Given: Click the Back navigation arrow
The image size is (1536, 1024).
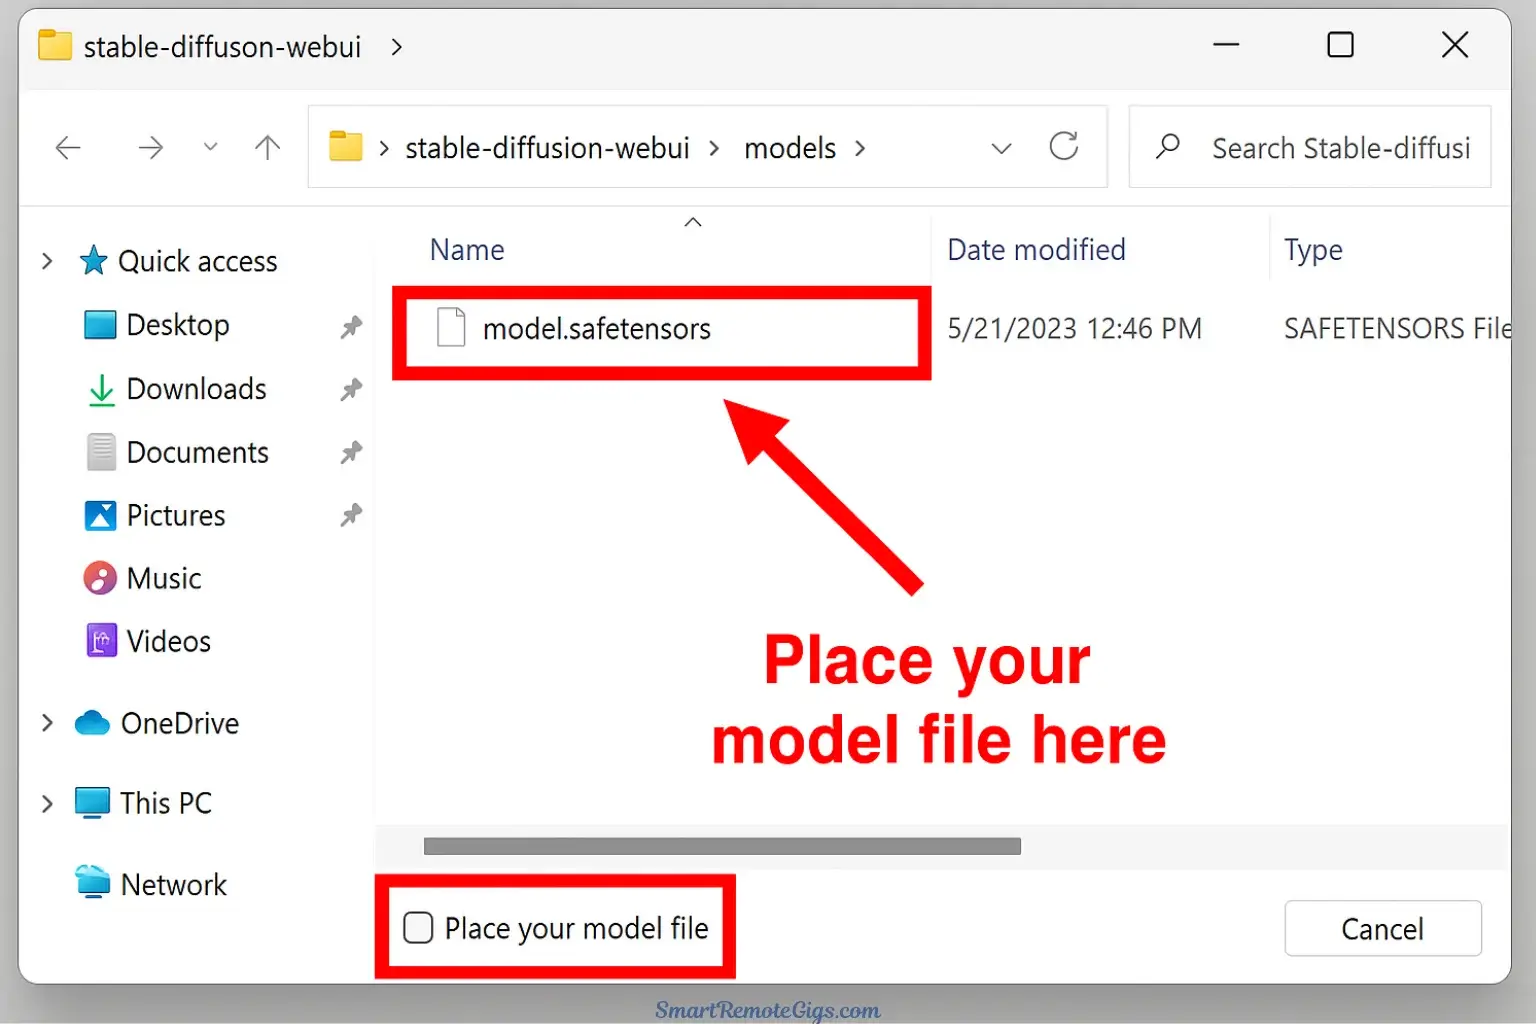Looking at the screenshot, I should (68, 148).
